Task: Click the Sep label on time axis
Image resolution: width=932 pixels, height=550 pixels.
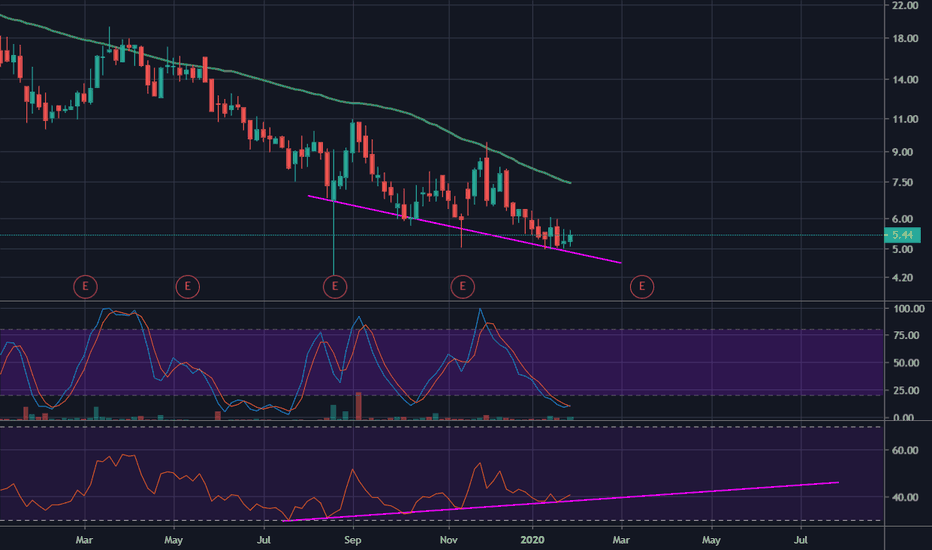Action: point(353,540)
